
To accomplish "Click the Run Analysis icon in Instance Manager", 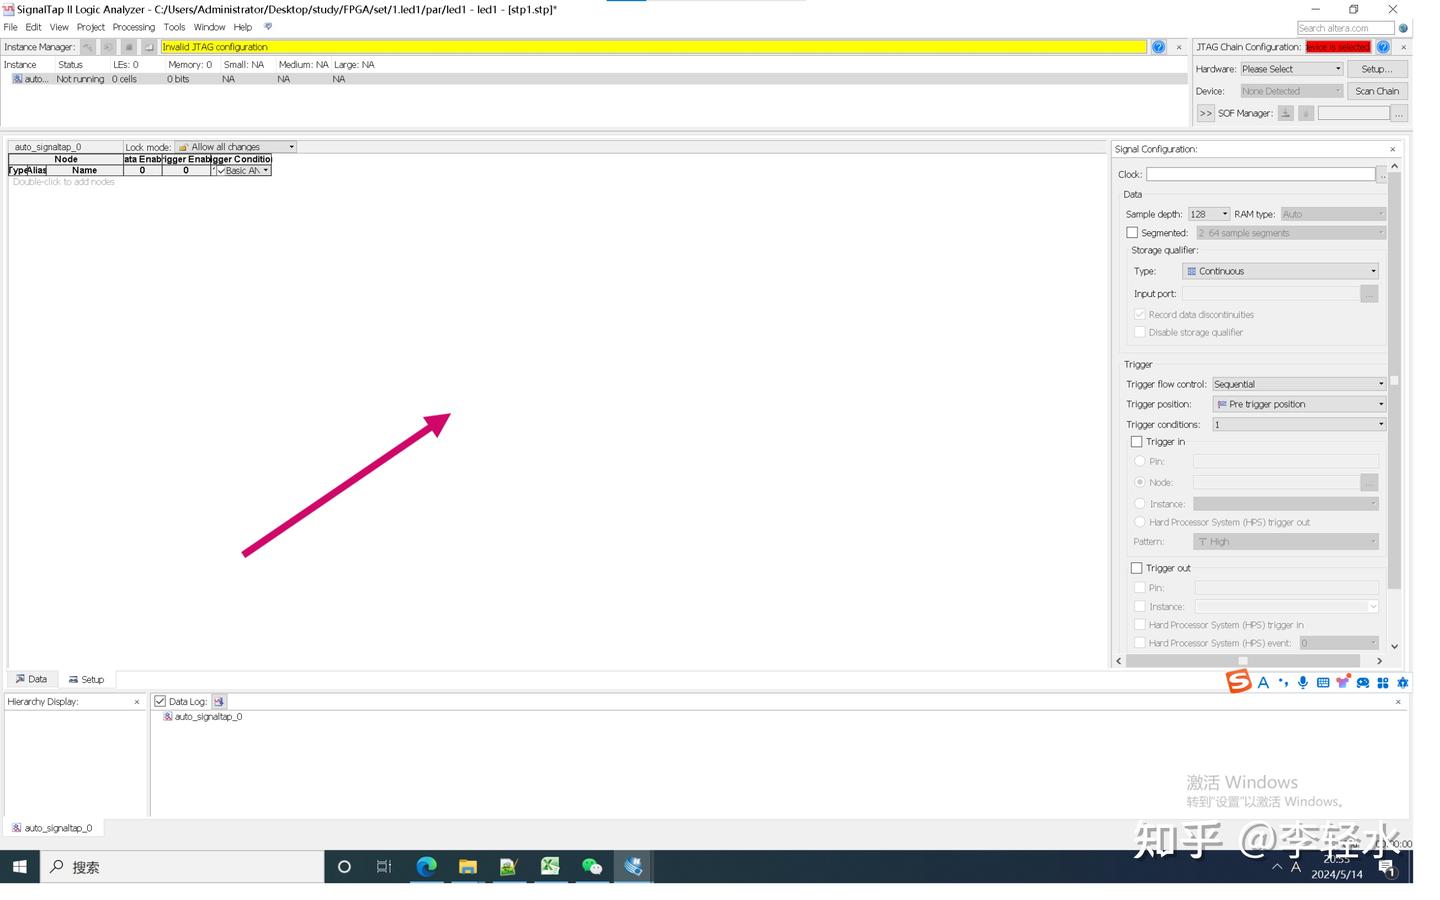I will tap(88, 47).
